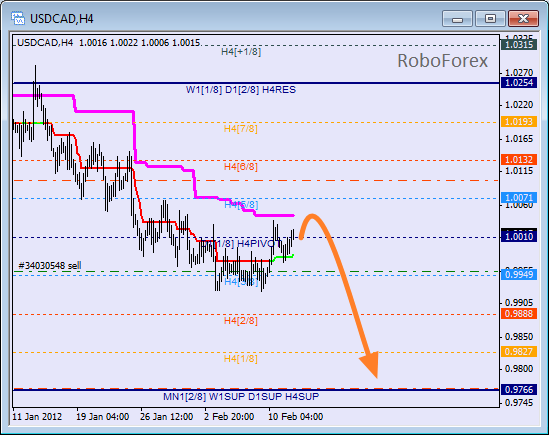Click the H4[2/8] level label
549x435 pixels.
[x=241, y=321]
